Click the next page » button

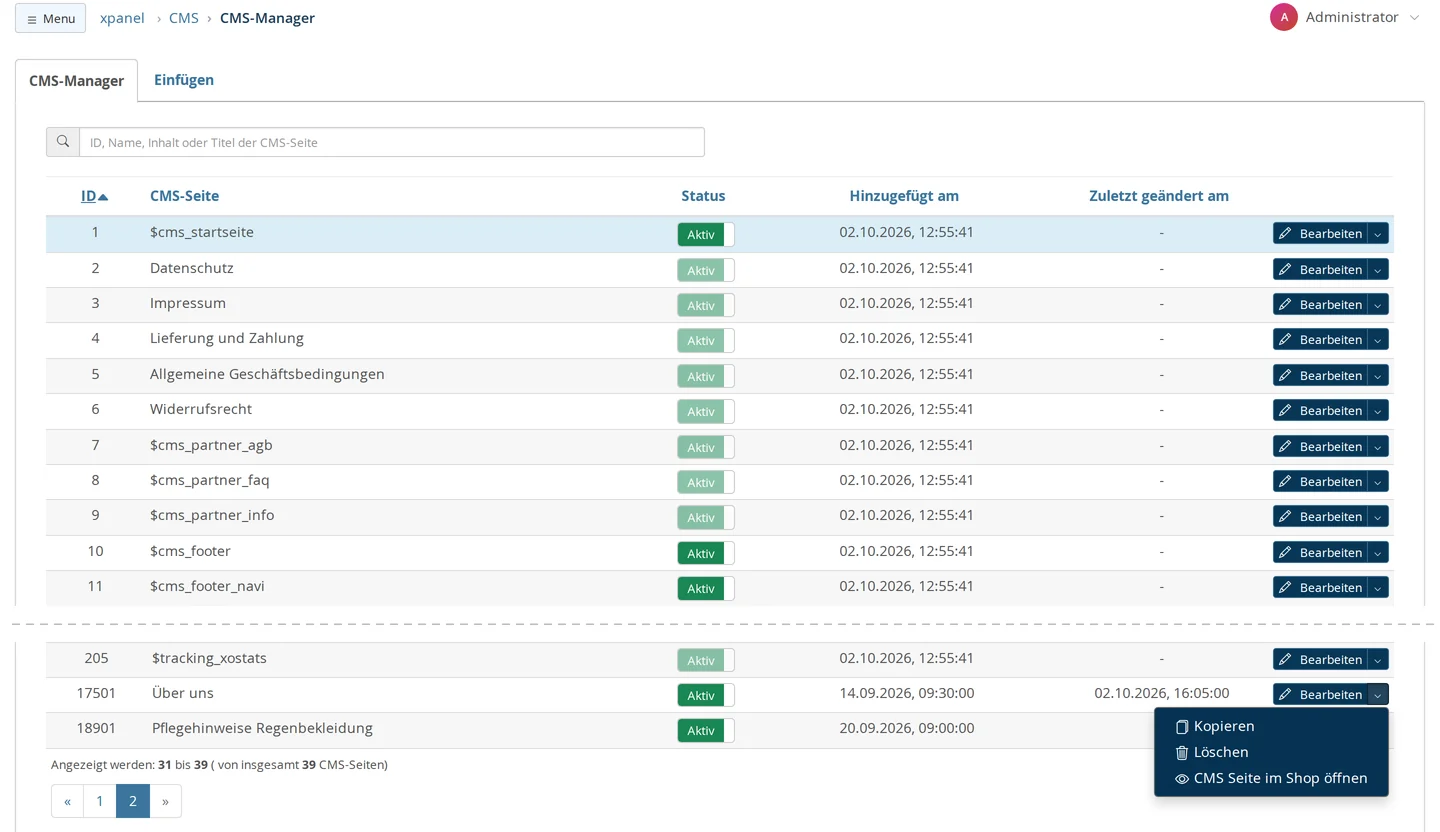(165, 801)
